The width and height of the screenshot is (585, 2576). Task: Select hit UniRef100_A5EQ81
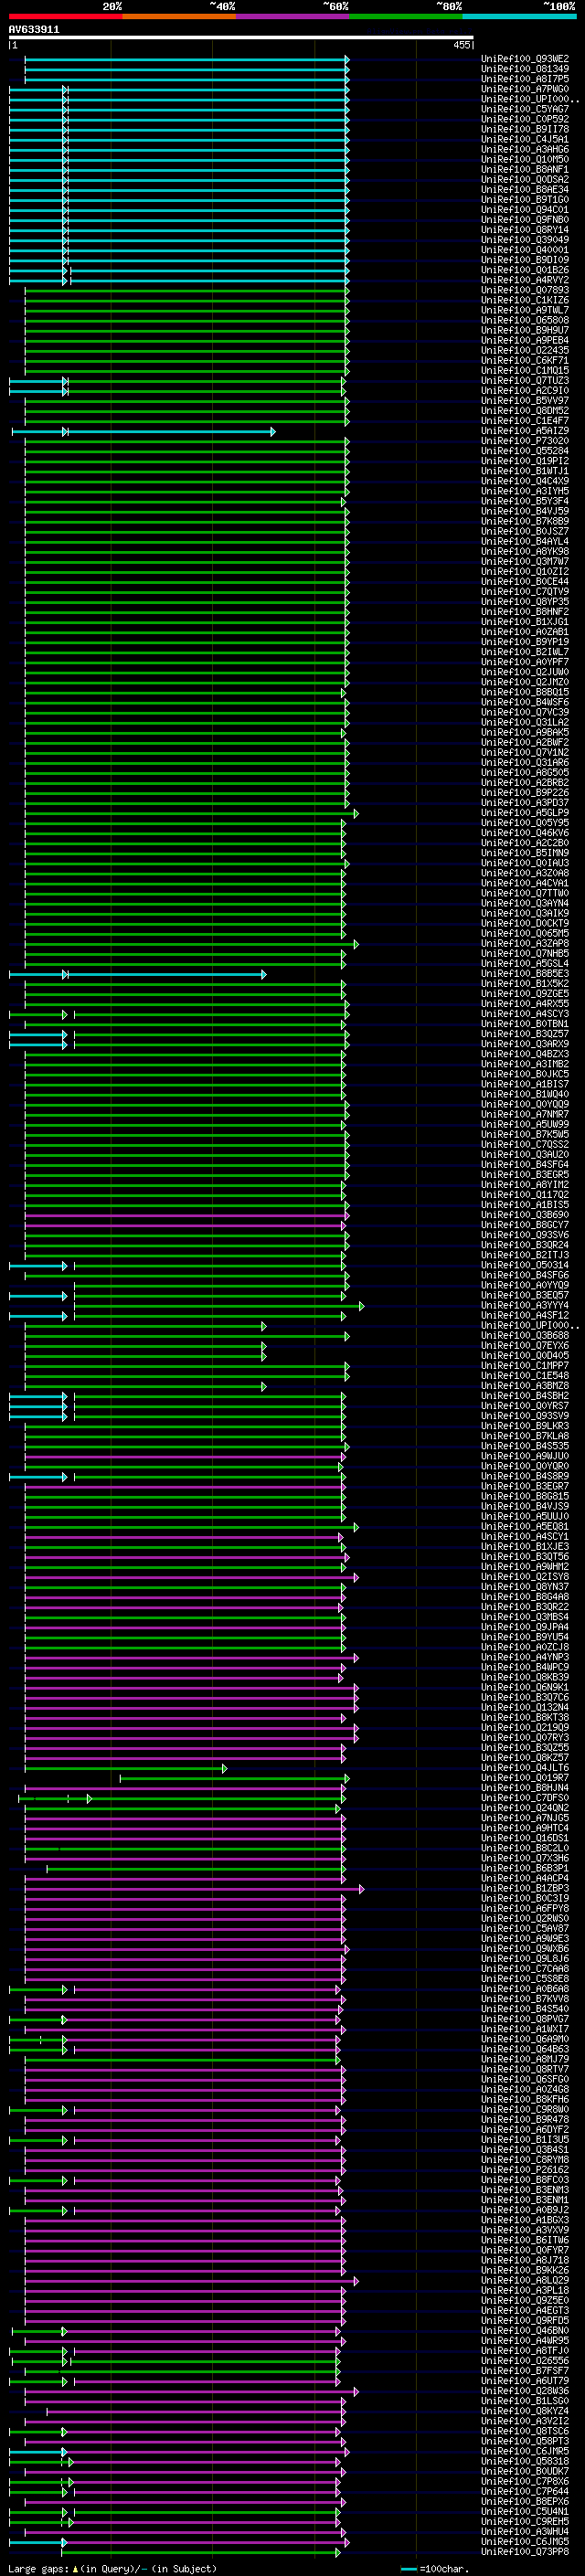point(525,1526)
